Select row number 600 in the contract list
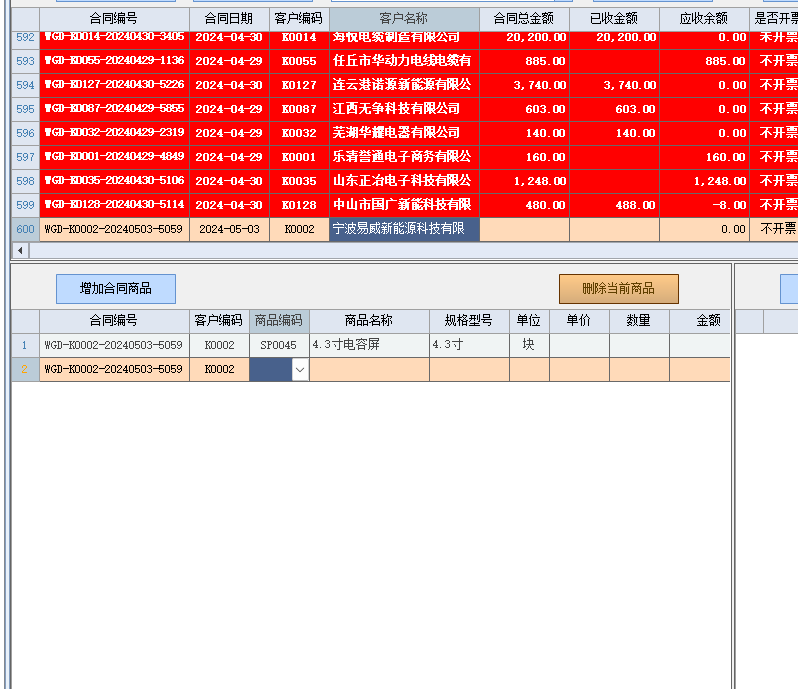798x689 pixels. pyautogui.click(x=25, y=229)
